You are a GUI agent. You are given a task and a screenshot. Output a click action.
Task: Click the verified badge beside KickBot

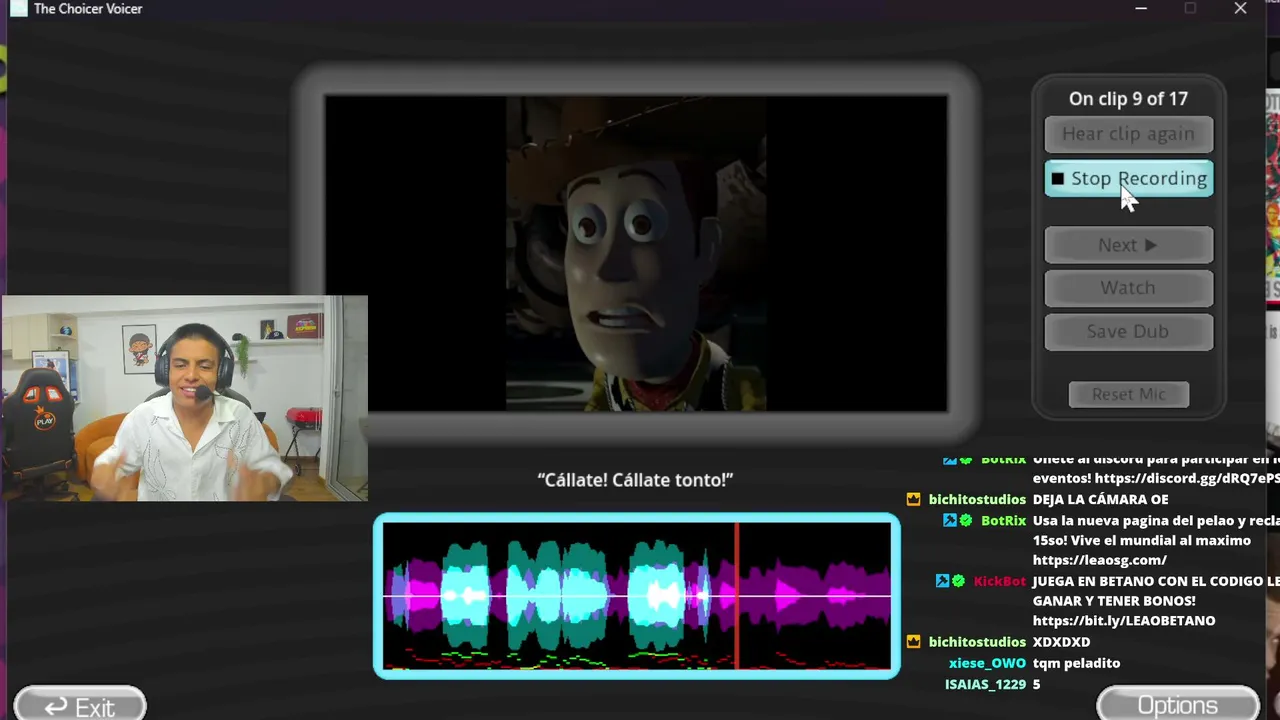tap(958, 581)
